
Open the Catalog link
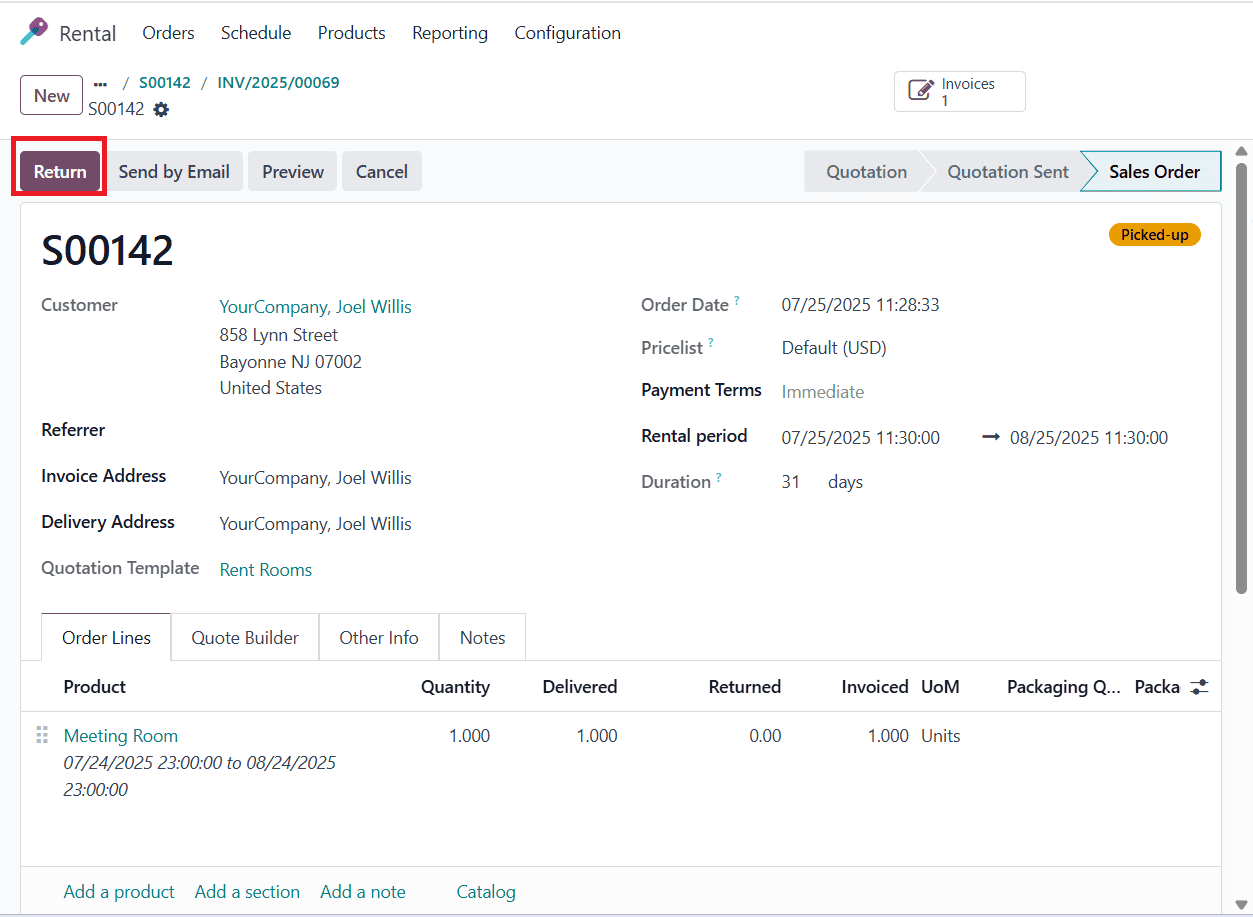click(486, 892)
